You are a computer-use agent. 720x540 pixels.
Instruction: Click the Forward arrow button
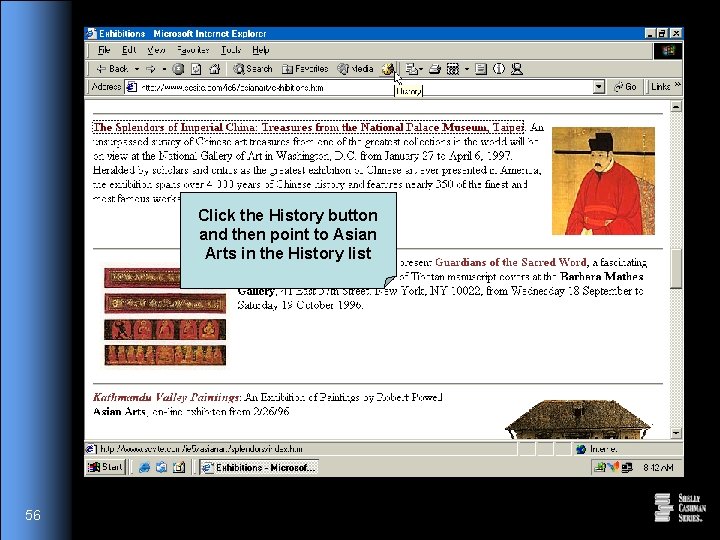tap(151, 69)
